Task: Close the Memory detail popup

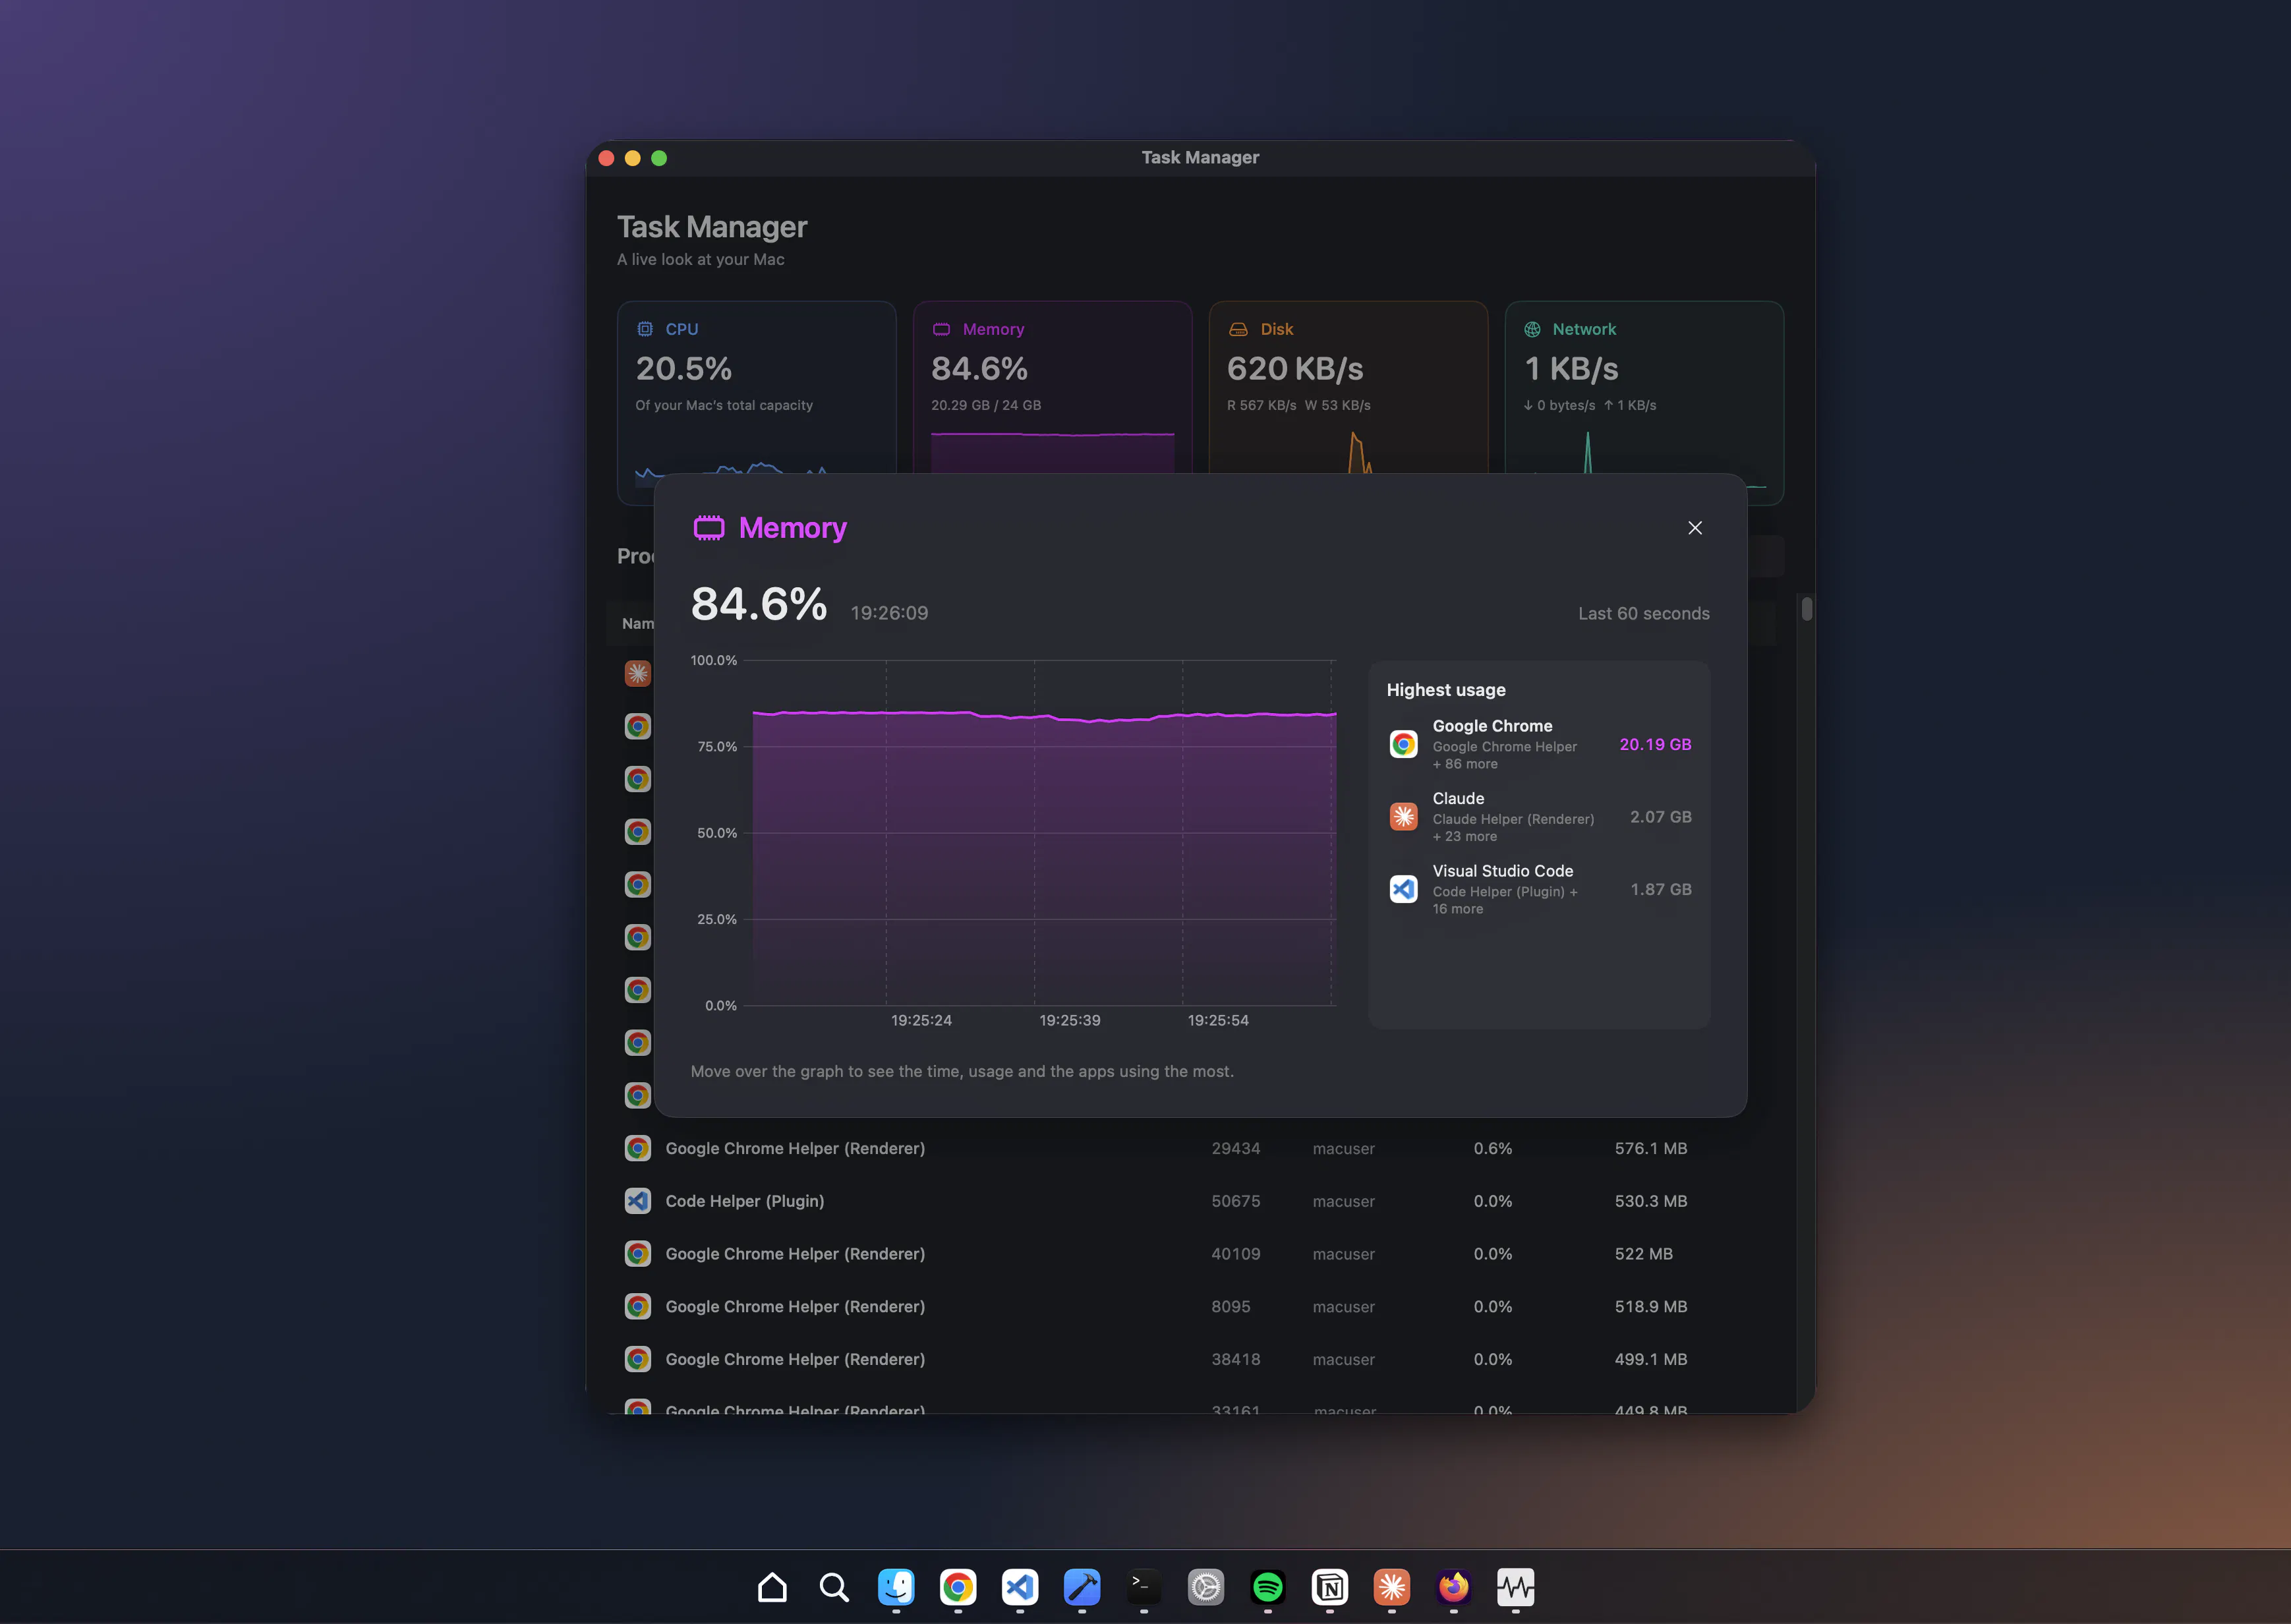Action: pyautogui.click(x=1694, y=528)
